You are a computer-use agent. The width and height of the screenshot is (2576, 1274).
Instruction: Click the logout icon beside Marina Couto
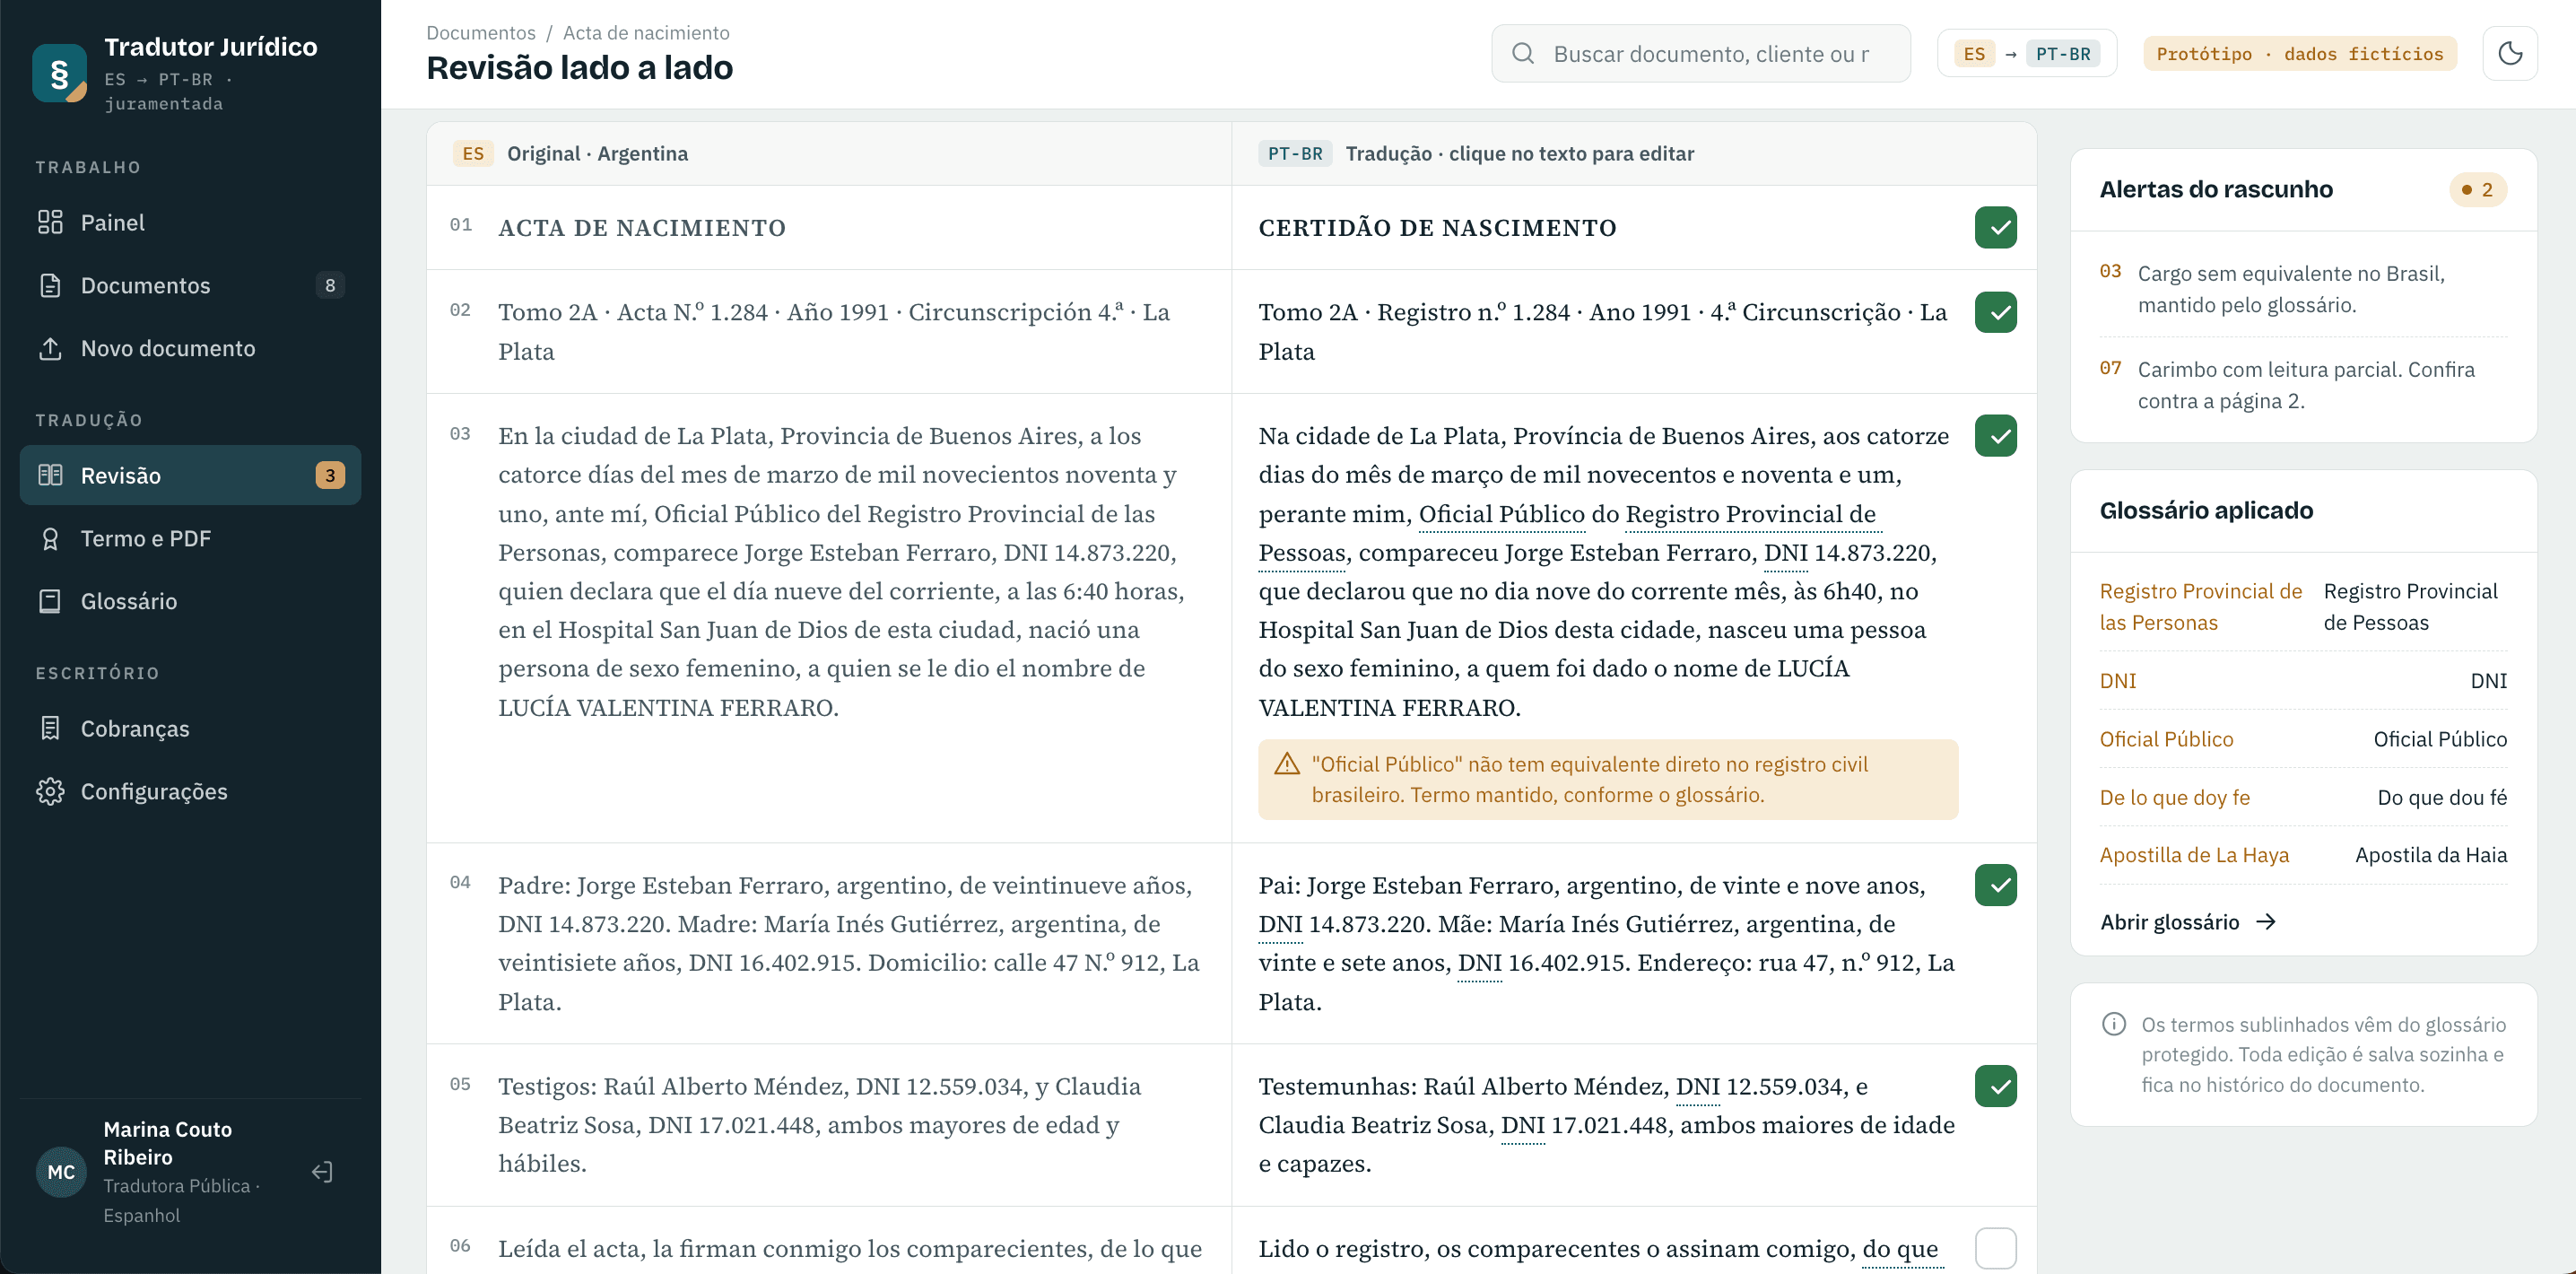pyautogui.click(x=322, y=1171)
